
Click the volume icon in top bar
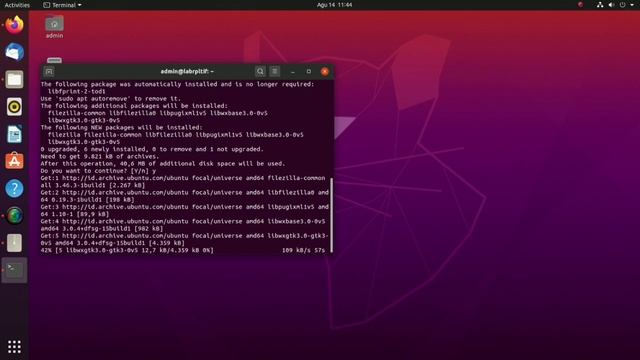(x=611, y=5)
